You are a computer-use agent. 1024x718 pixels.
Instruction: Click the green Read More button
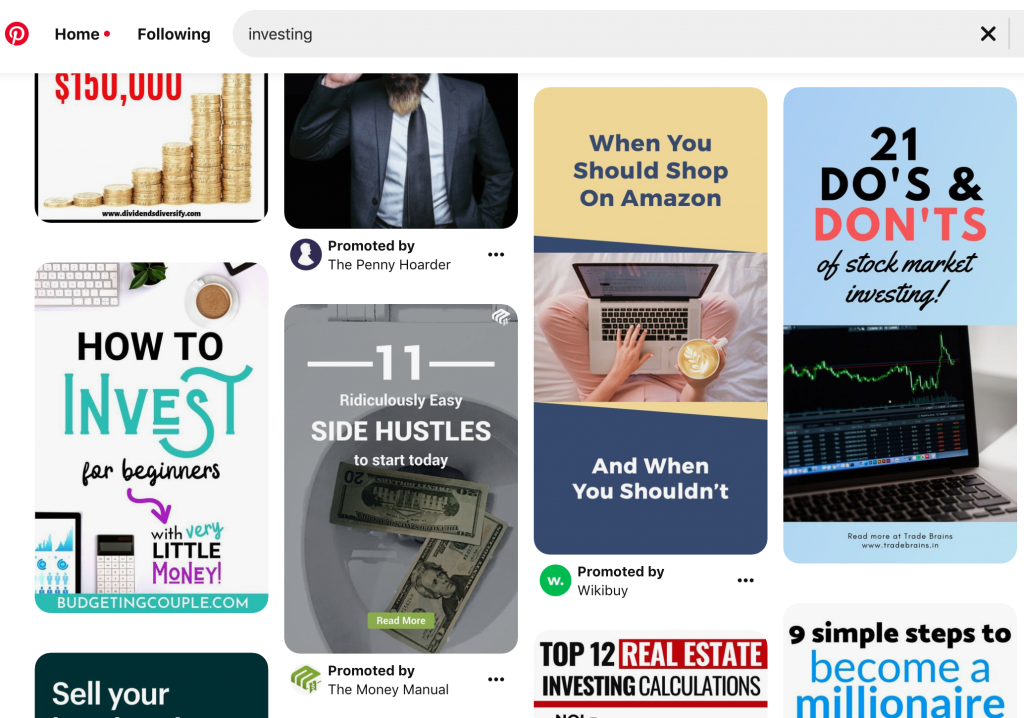pyautogui.click(x=401, y=621)
